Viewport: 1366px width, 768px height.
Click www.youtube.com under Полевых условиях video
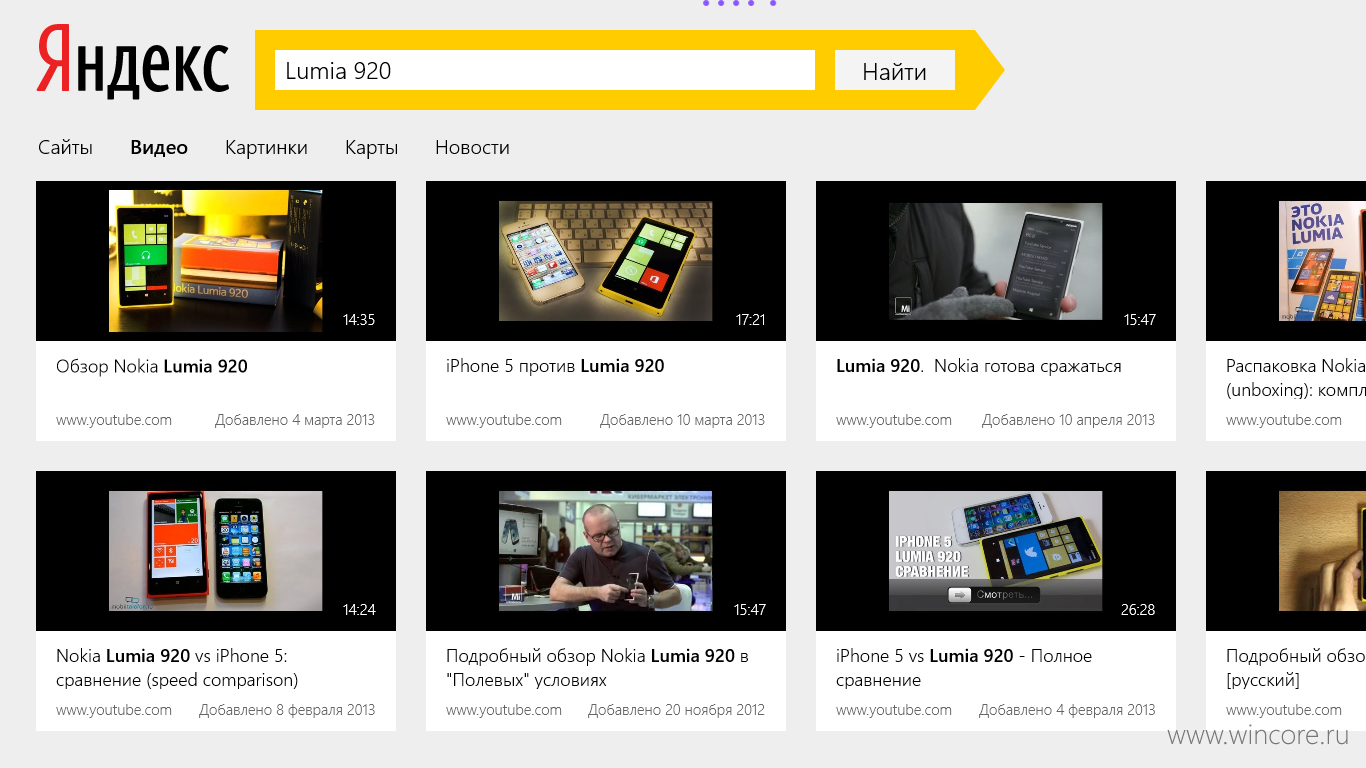[x=504, y=710]
